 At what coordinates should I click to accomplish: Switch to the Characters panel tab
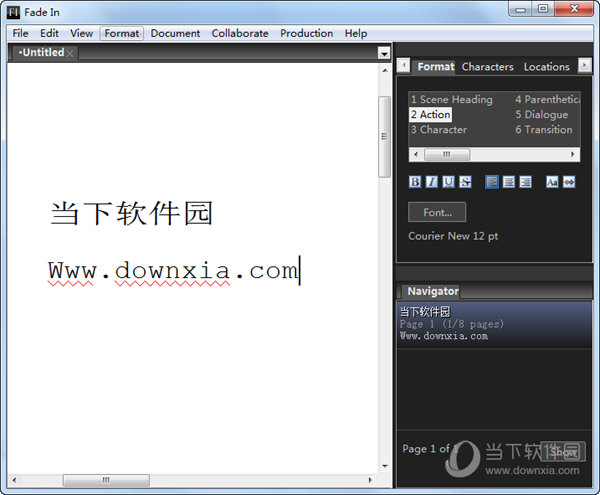[488, 67]
